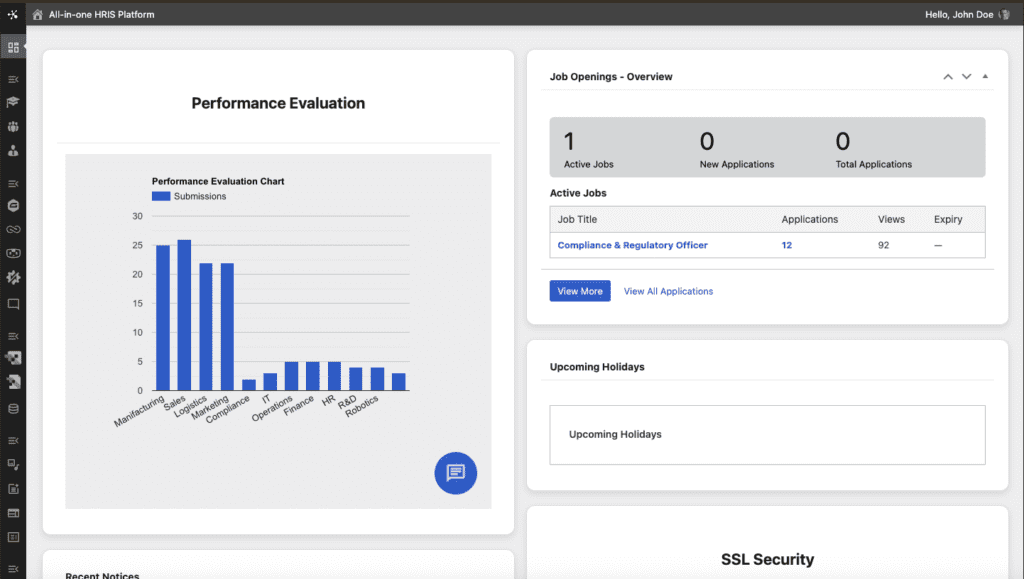Screen dimensions: 1024x579
Task: Move Job Openings panel up
Action: [947, 77]
